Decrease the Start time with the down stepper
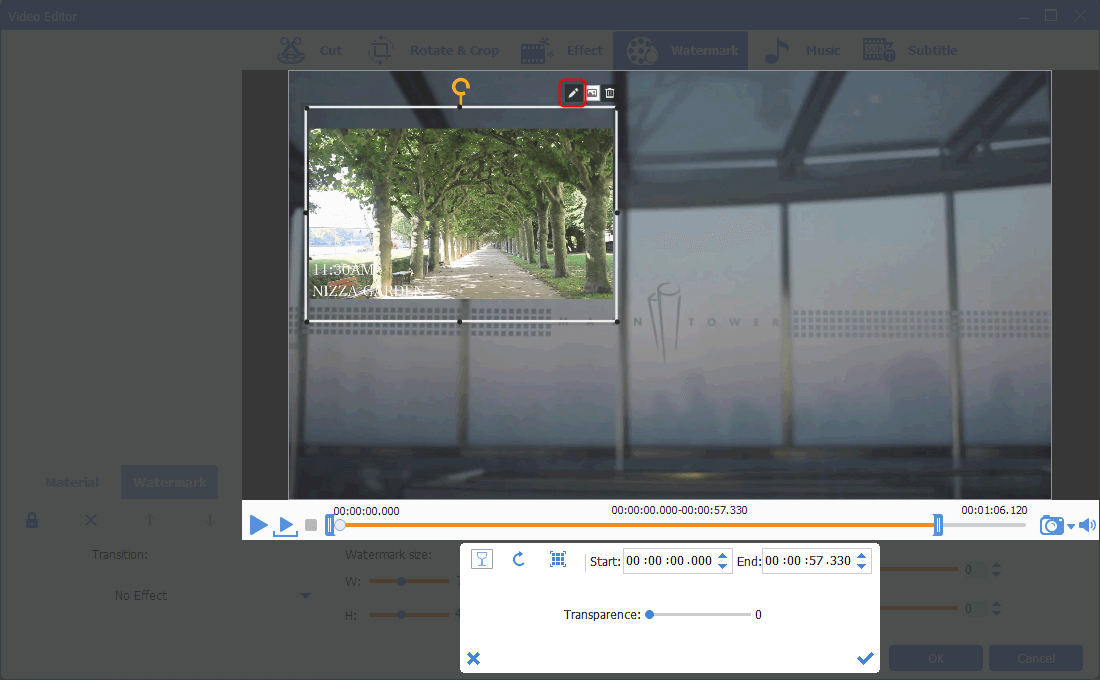The height and width of the screenshot is (680, 1100). pyautogui.click(x=723, y=567)
